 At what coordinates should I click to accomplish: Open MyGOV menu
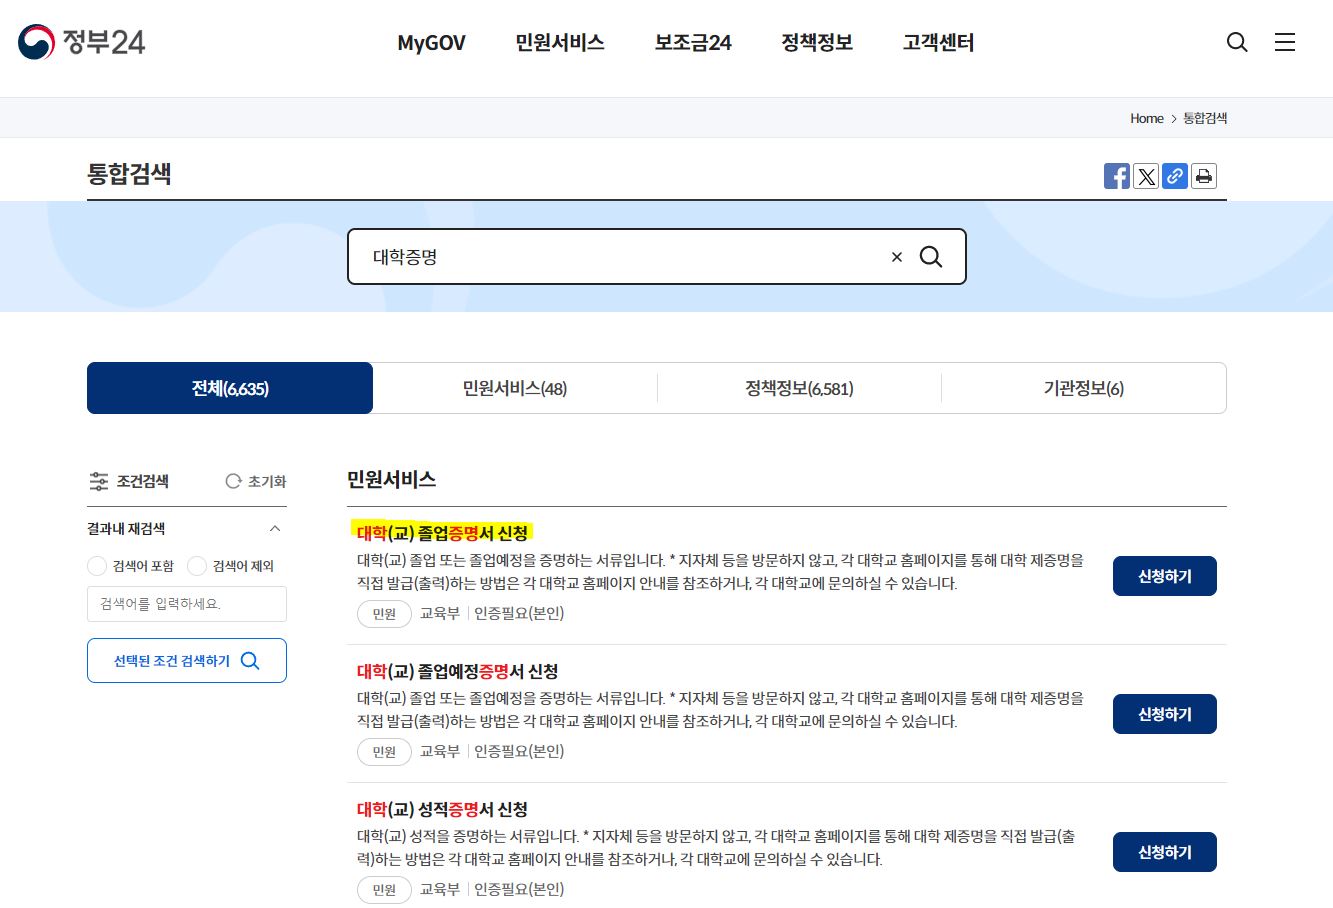pos(431,43)
